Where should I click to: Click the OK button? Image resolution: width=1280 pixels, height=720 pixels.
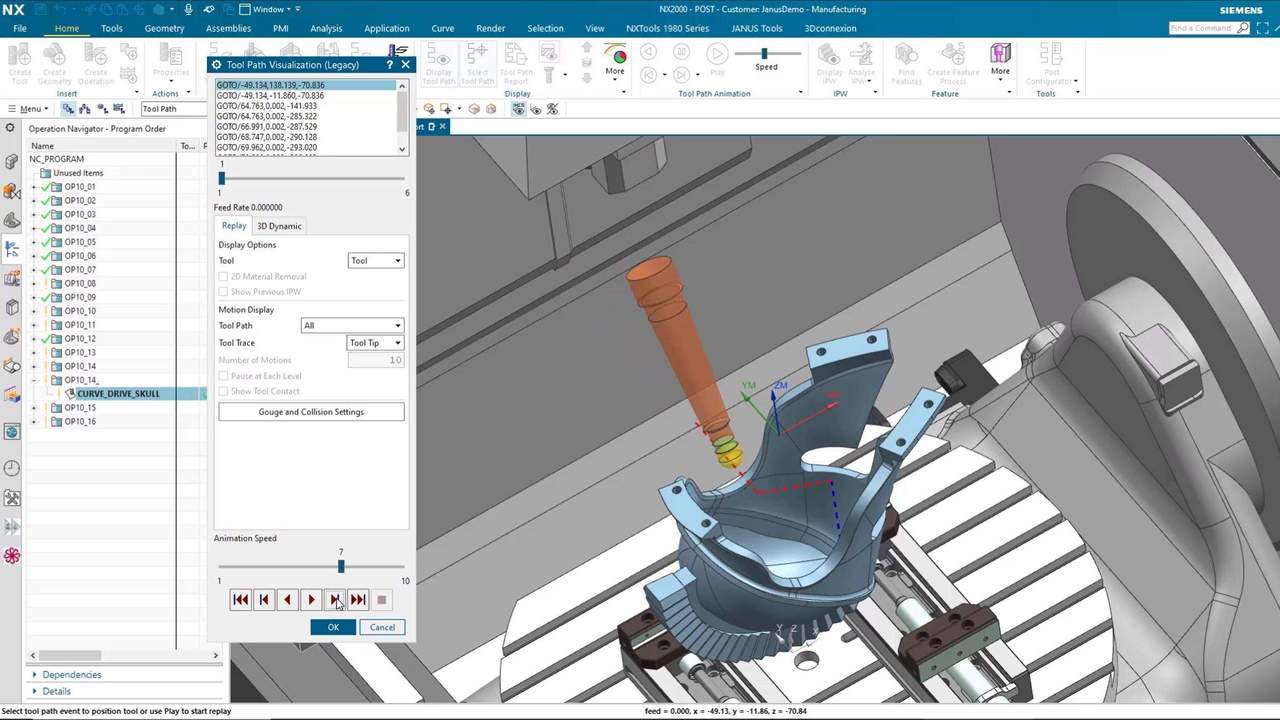[x=333, y=627]
